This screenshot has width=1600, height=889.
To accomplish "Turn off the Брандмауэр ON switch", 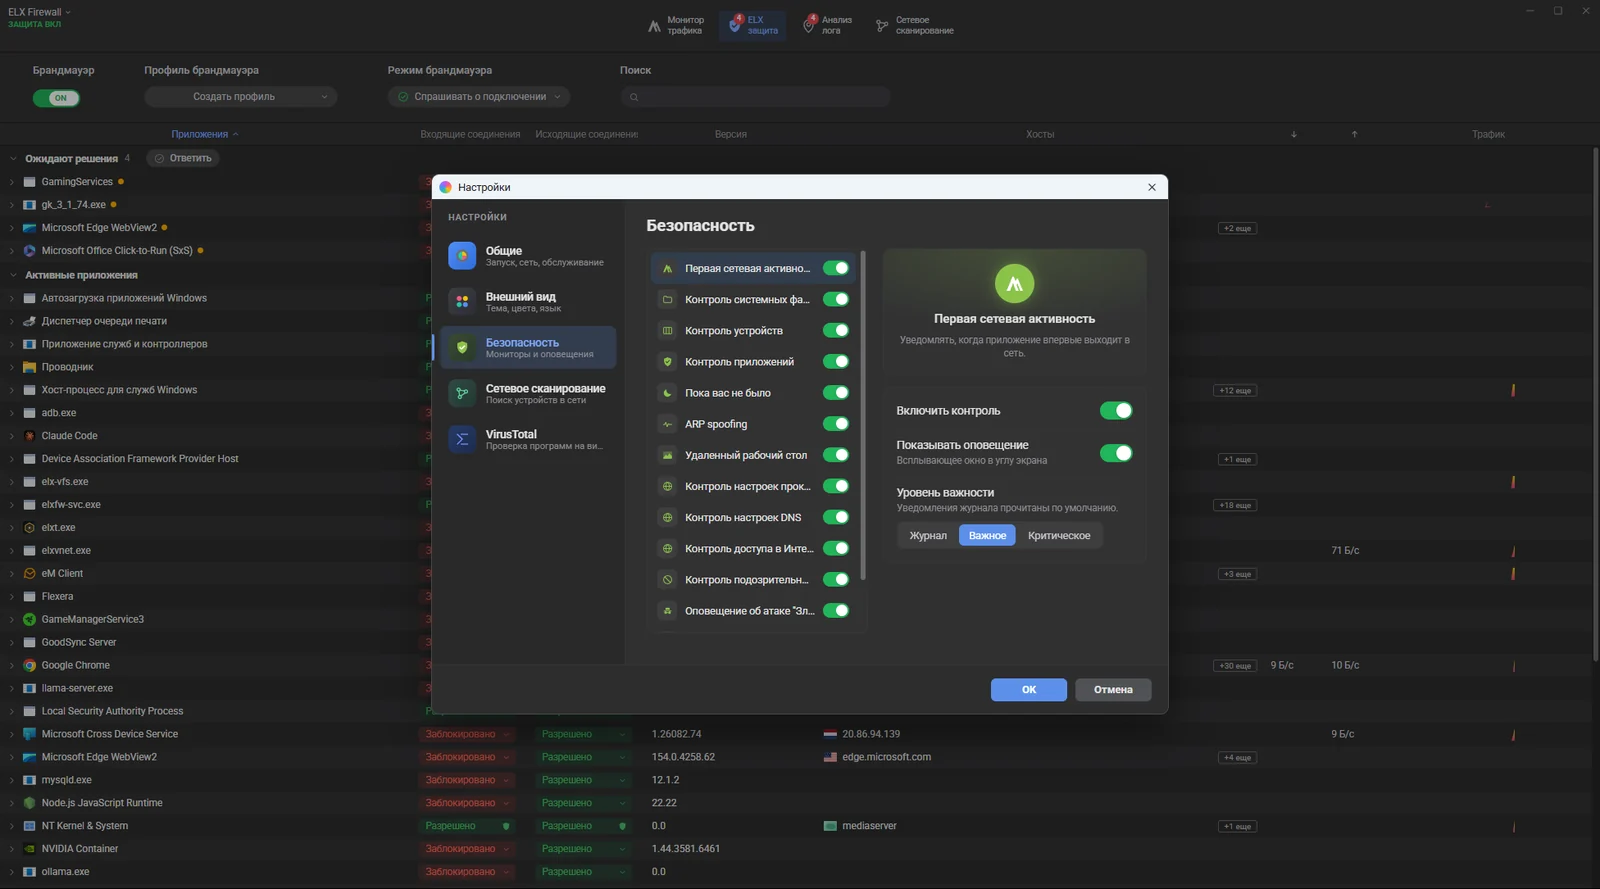I will (x=56, y=98).
